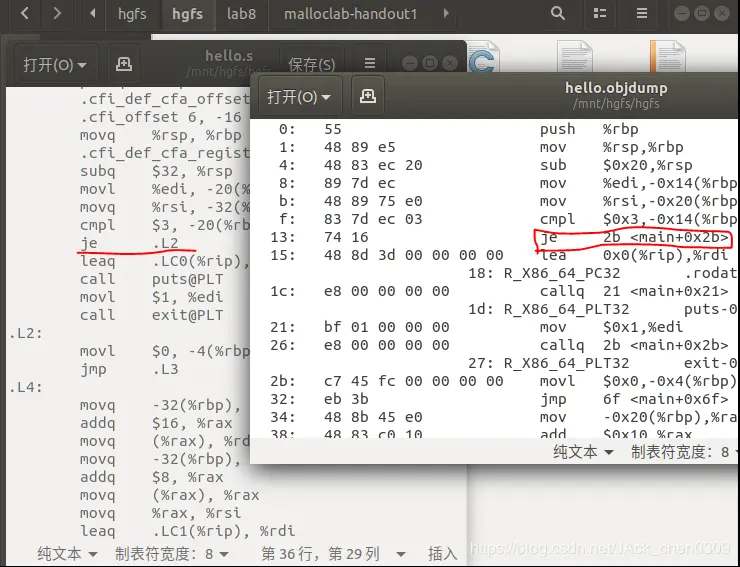Click 'call puts@PLT' line in hello.s
This screenshot has height=567, width=740.
pyautogui.click(x=151, y=279)
